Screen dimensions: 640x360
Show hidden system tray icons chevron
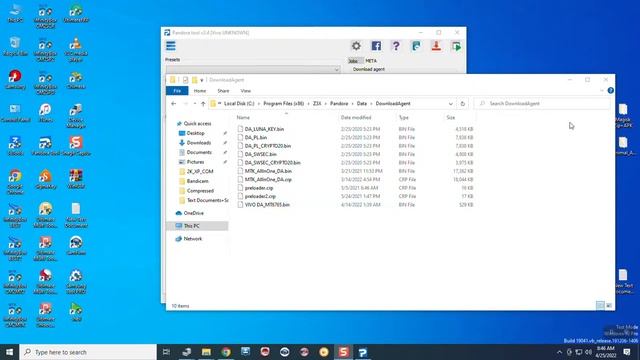click(559, 352)
